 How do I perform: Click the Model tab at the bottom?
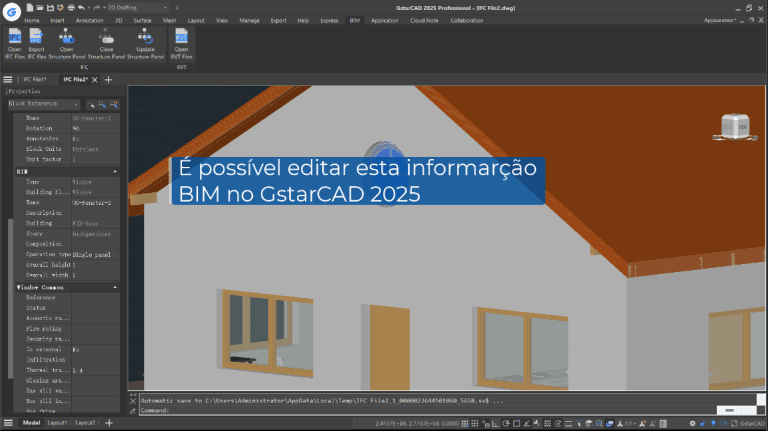coord(31,423)
